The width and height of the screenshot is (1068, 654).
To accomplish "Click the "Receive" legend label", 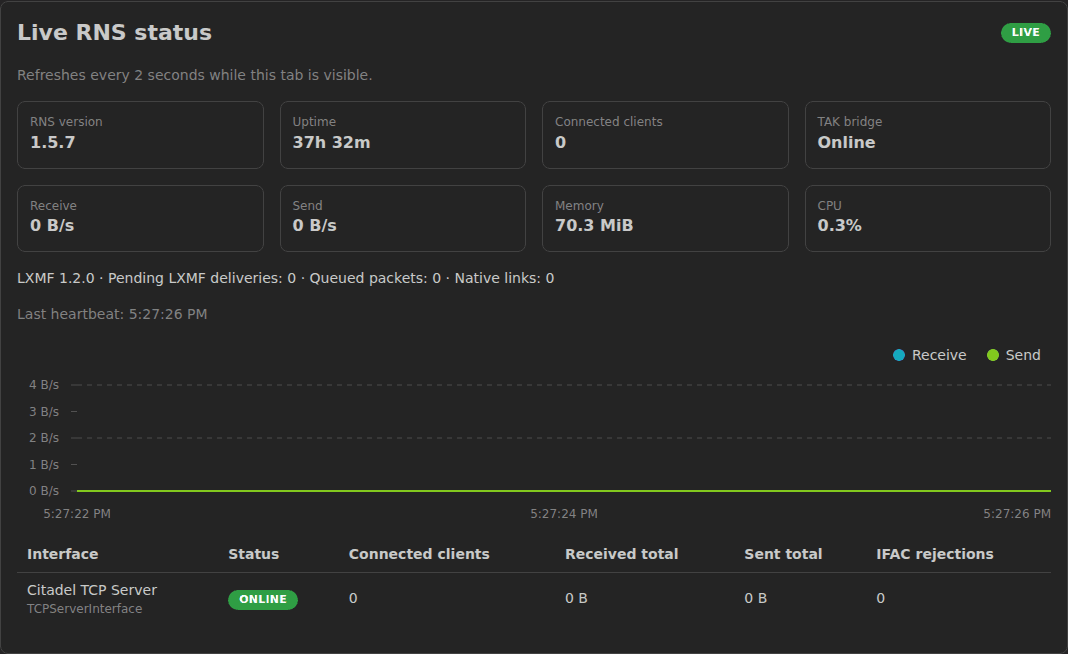I will pos(939,355).
